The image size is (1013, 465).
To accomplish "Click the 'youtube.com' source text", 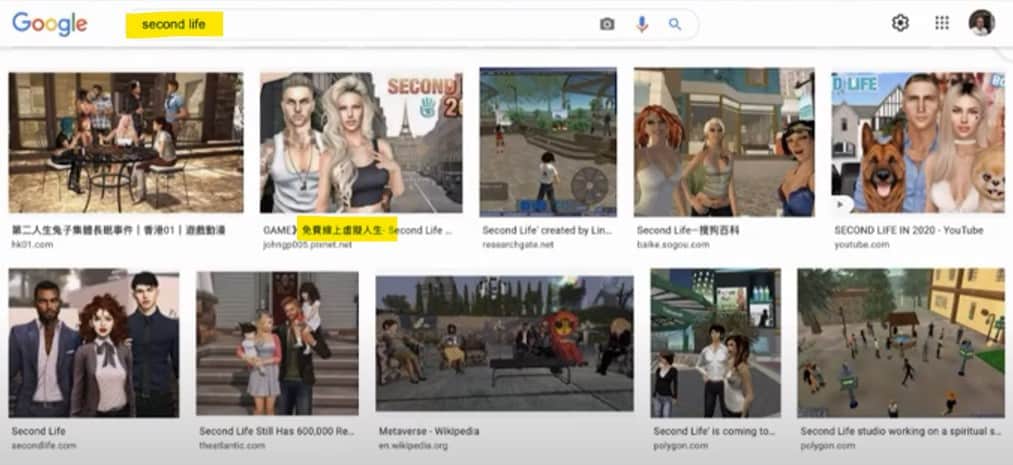I will (861, 245).
